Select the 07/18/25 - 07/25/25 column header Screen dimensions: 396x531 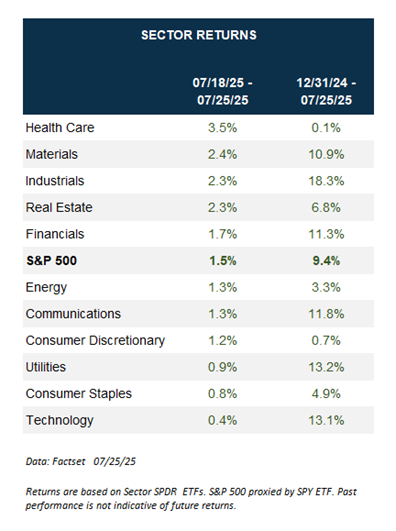click(223, 91)
